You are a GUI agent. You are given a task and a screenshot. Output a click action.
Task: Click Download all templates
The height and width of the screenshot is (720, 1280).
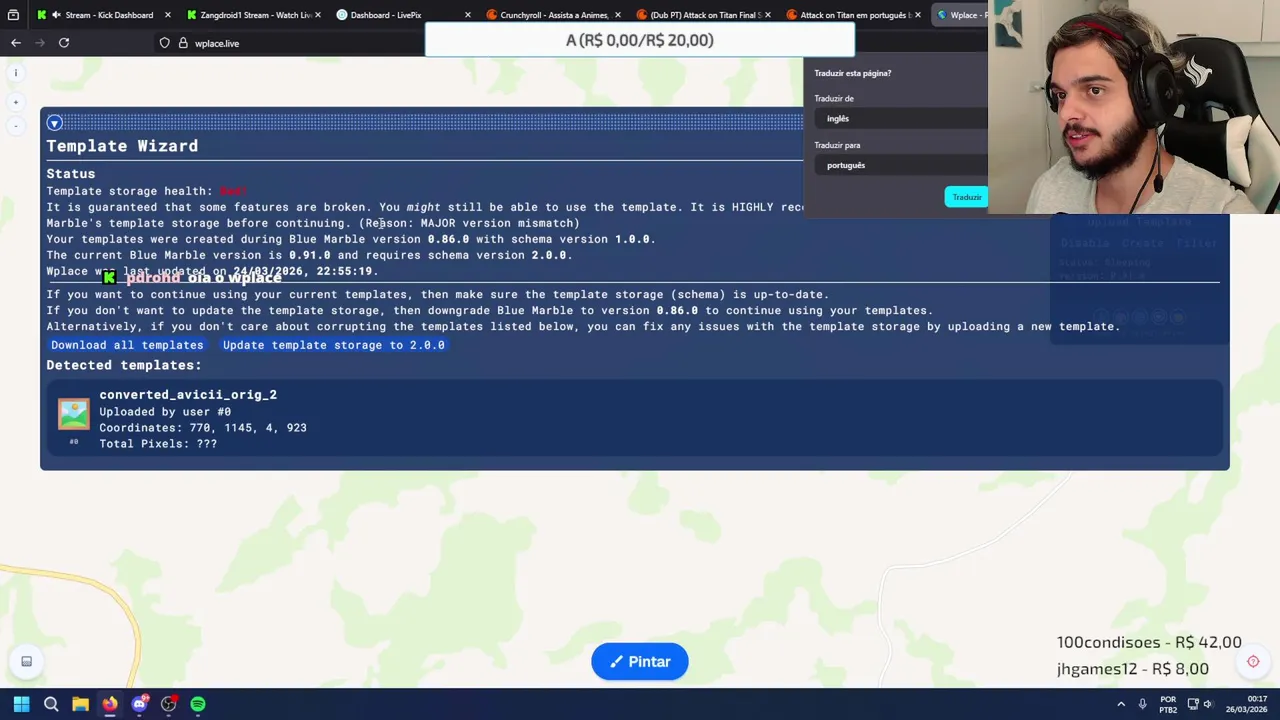[127, 345]
